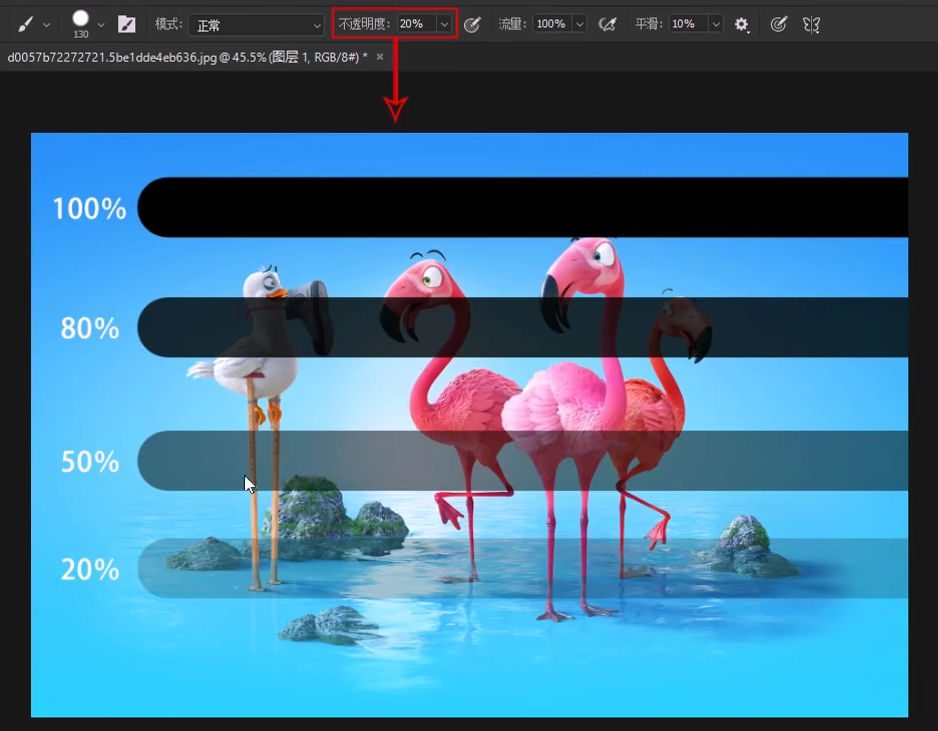Viewport: 938px width, 731px height.
Task: Open symmetry paint butterfly icon
Action: click(811, 25)
